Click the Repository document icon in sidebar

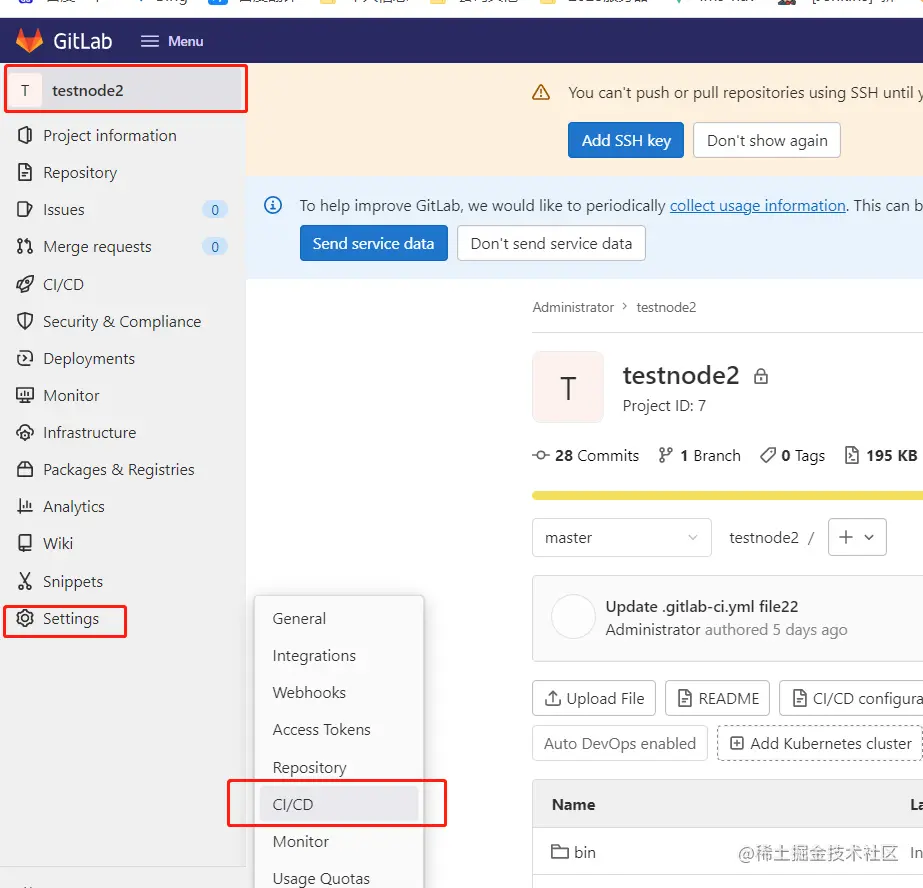pyautogui.click(x=25, y=172)
